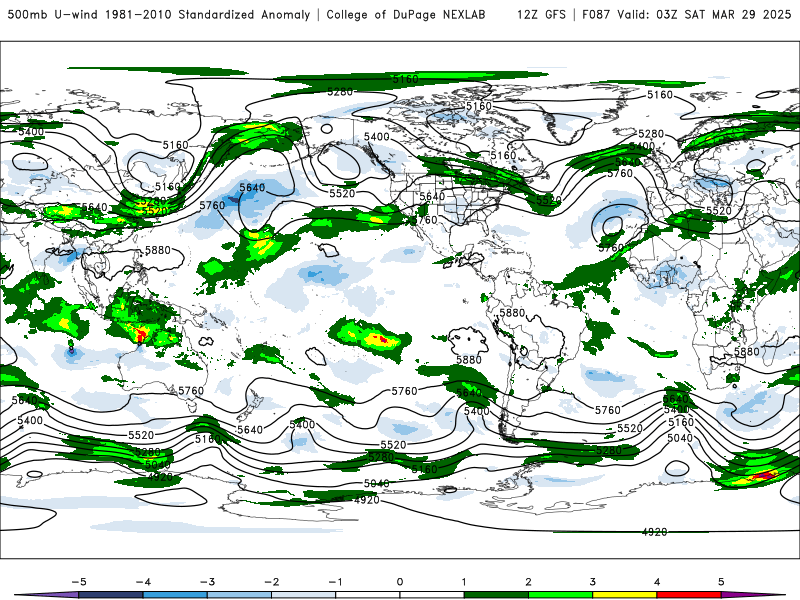Click the '0' colorbar label
Image resolution: width=800 pixels, height=600 pixels.
click(x=400, y=582)
